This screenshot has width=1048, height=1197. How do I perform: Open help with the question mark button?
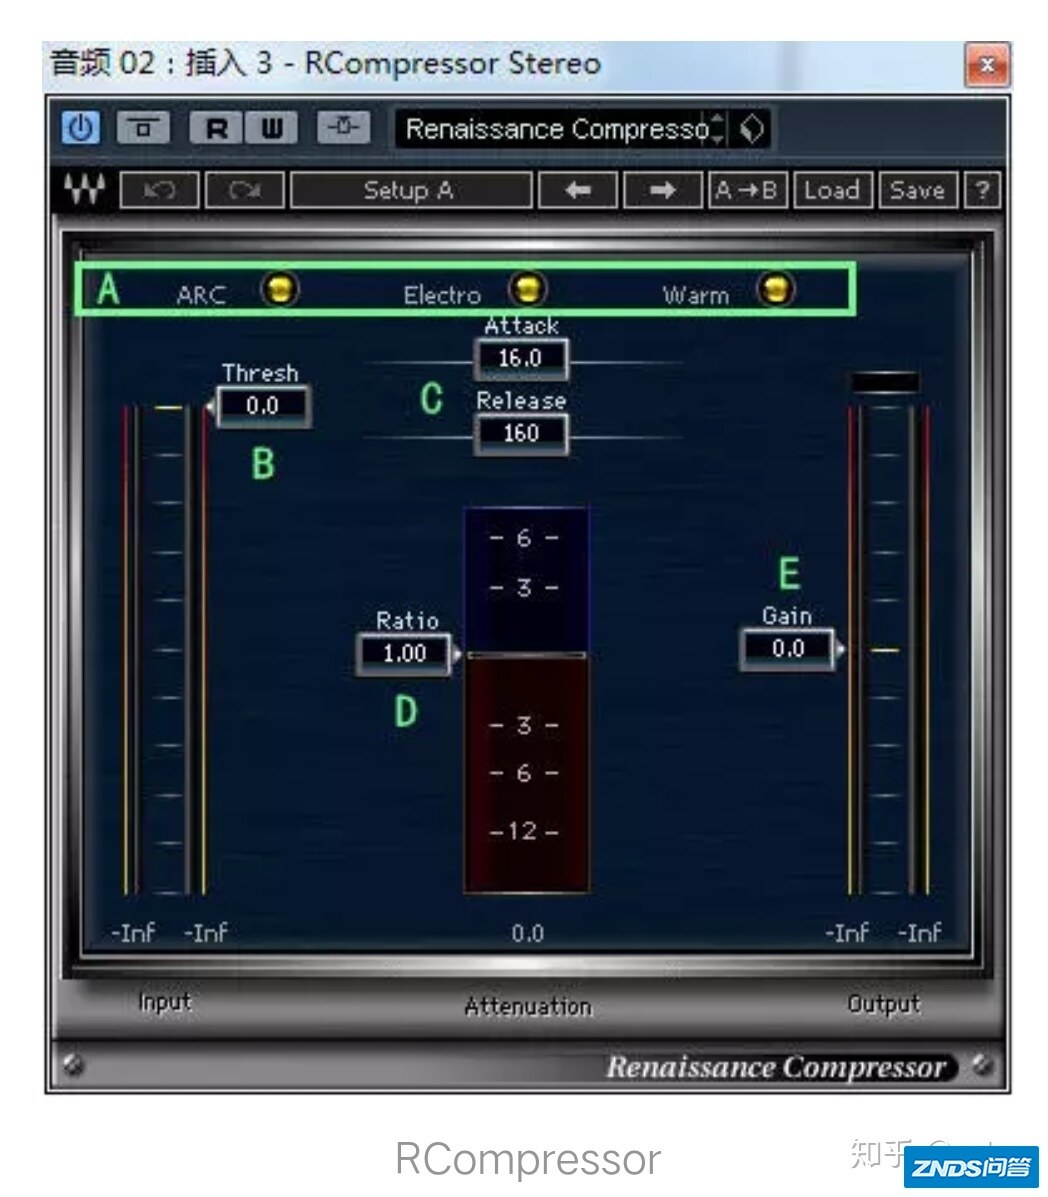pyautogui.click(x=982, y=189)
